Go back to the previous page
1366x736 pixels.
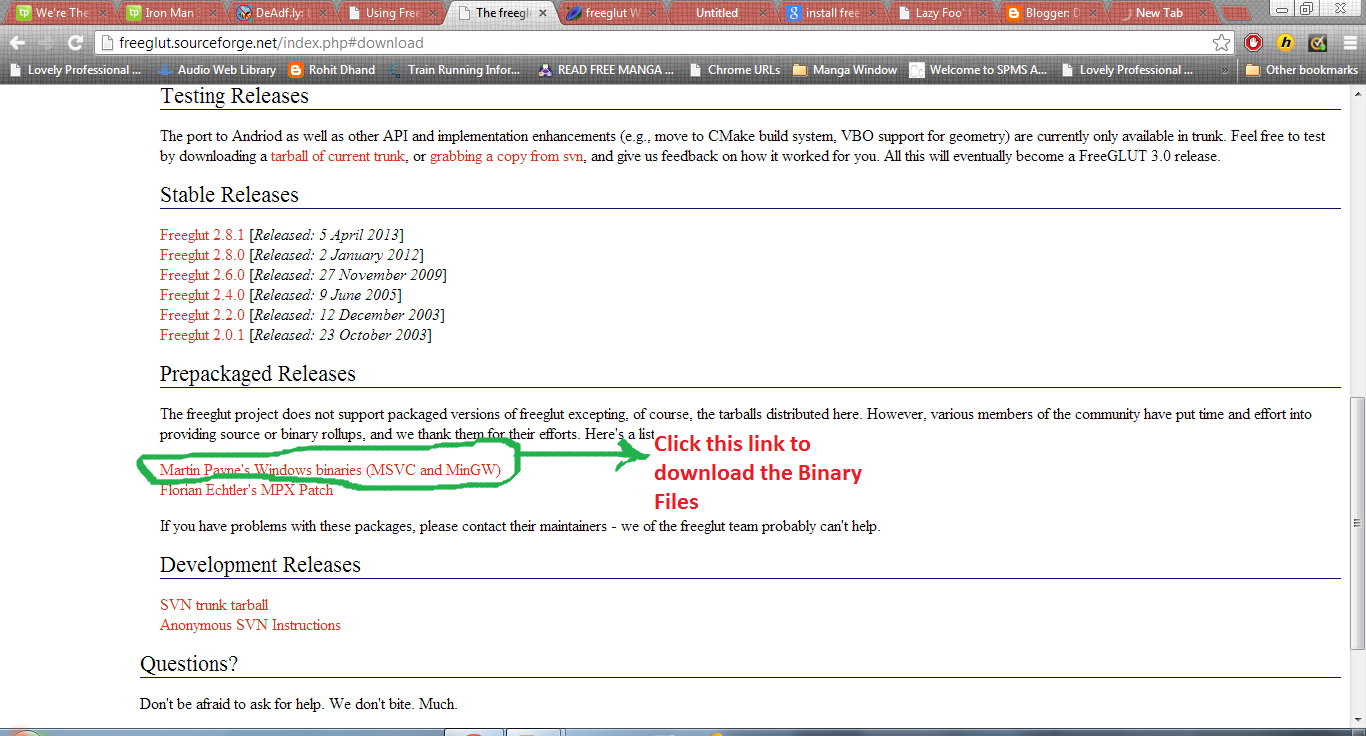pyautogui.click(x=18, y=43)
